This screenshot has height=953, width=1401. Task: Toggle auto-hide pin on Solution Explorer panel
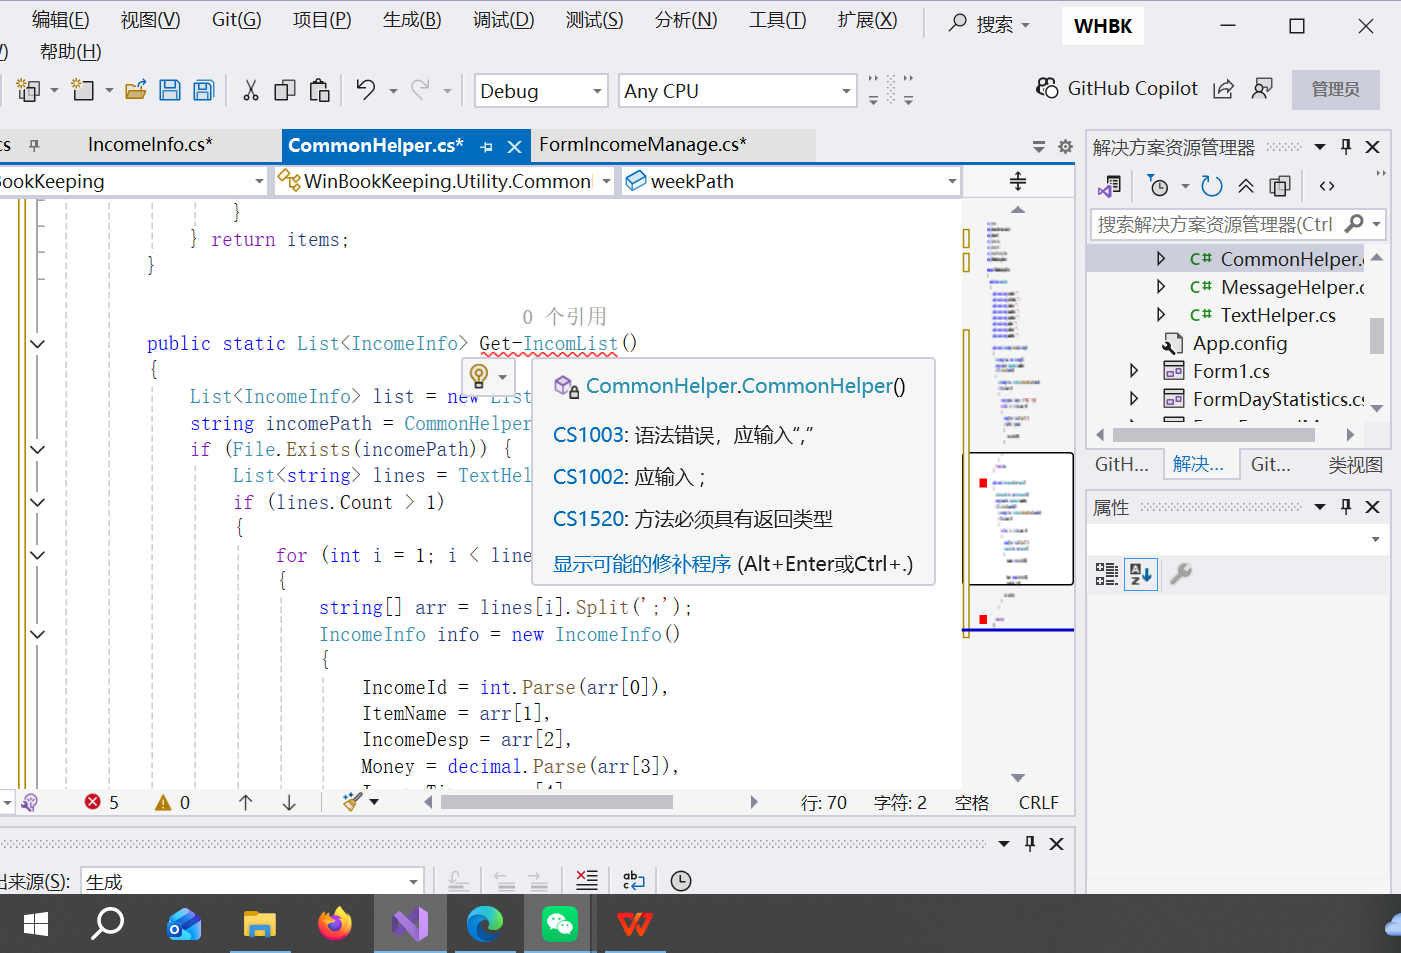click(1346, 147)
